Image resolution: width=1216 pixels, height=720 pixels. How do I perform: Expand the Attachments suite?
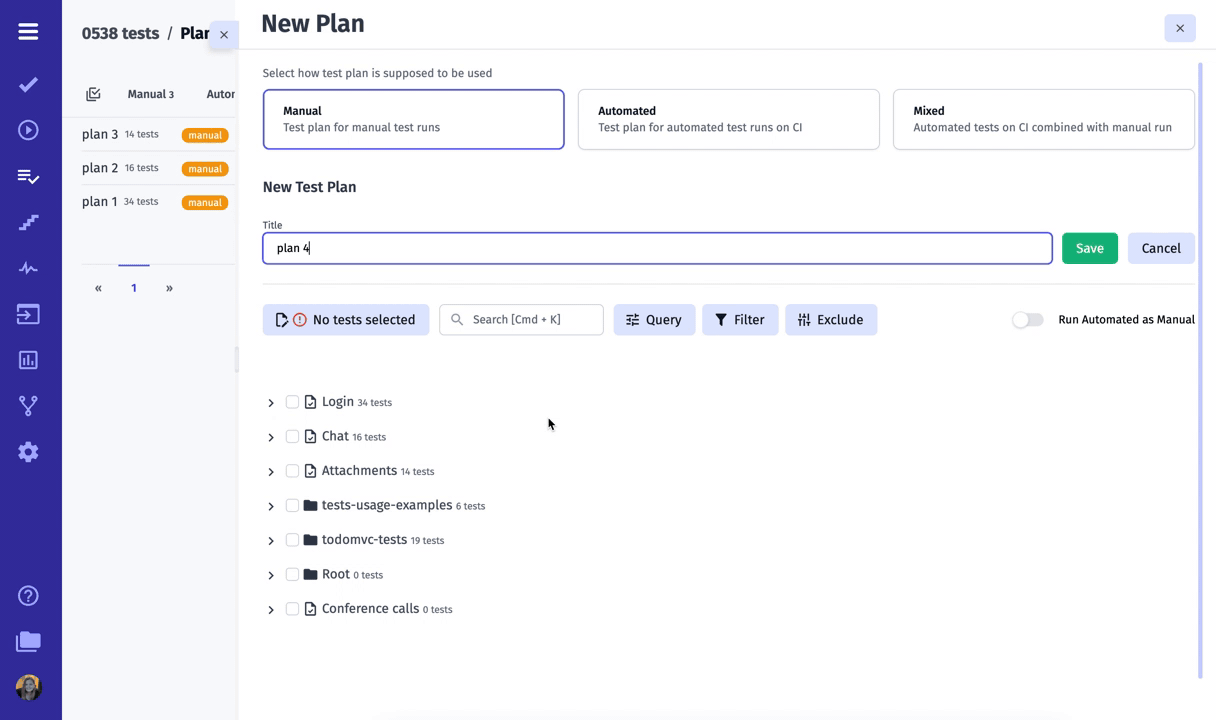coord(271,472)
